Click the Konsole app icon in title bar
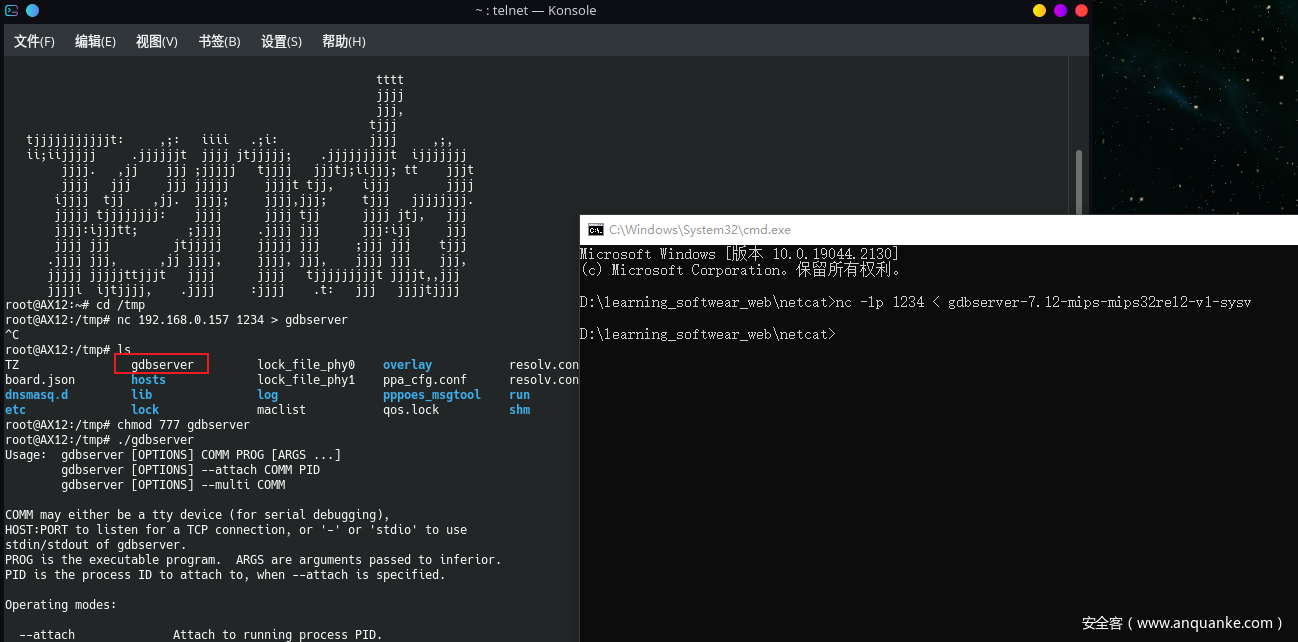This screenshot has width=1298, height=642. [12, 11]
